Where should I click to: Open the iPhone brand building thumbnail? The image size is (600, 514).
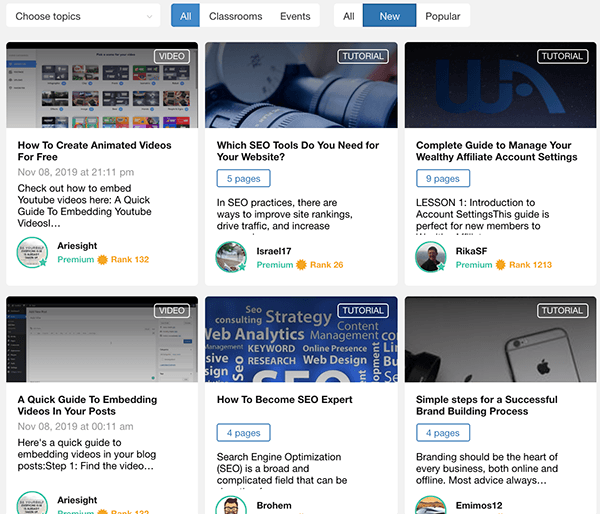(x=501, y=339)
